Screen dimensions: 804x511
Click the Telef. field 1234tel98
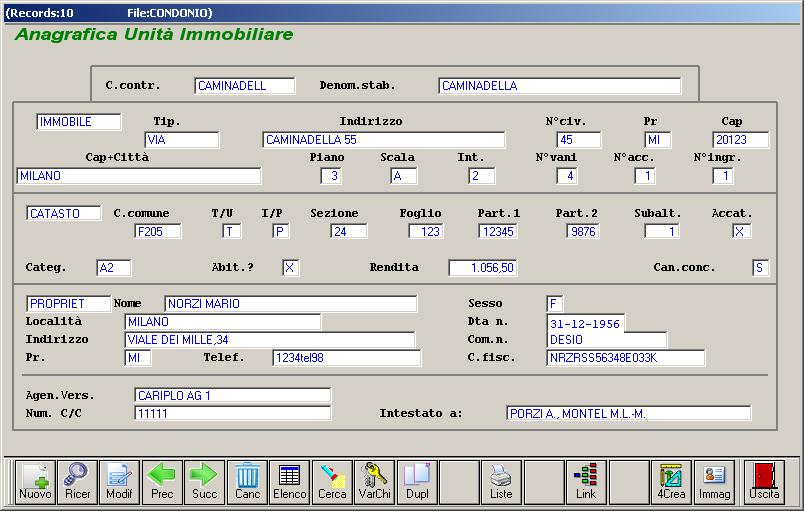(x=347, y=357)
